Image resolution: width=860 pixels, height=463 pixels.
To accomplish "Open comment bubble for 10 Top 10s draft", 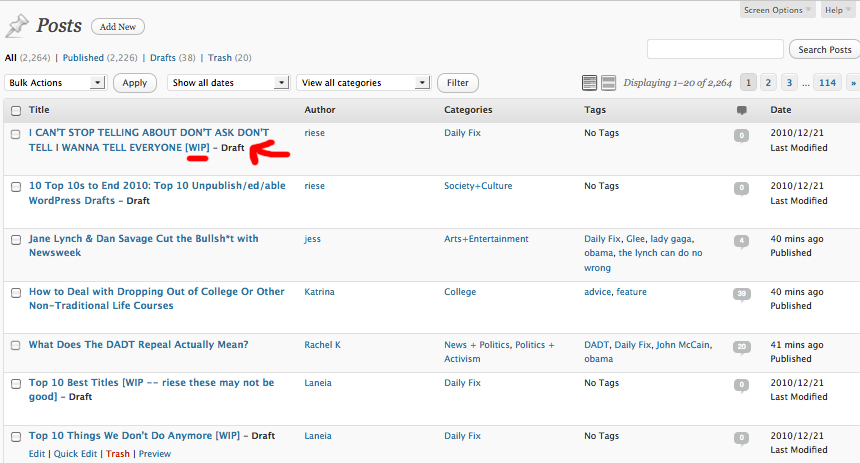I will coord(741,188).
